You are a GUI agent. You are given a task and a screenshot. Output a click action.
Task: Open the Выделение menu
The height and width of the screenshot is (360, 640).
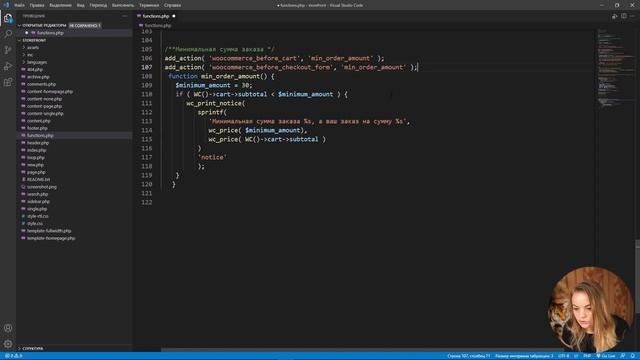click(60, 5)
